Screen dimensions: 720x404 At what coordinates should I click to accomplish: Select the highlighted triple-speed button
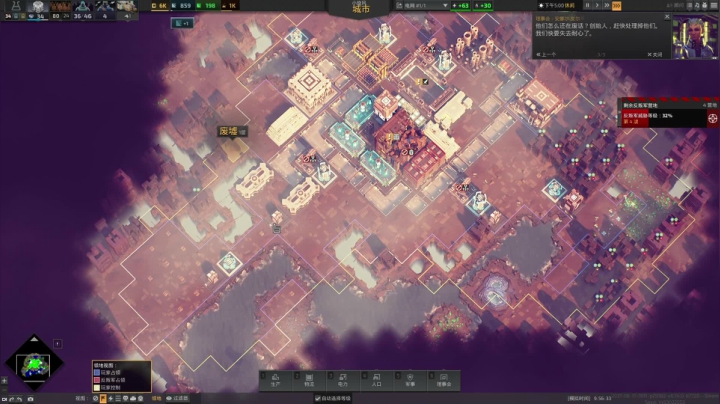617,6
